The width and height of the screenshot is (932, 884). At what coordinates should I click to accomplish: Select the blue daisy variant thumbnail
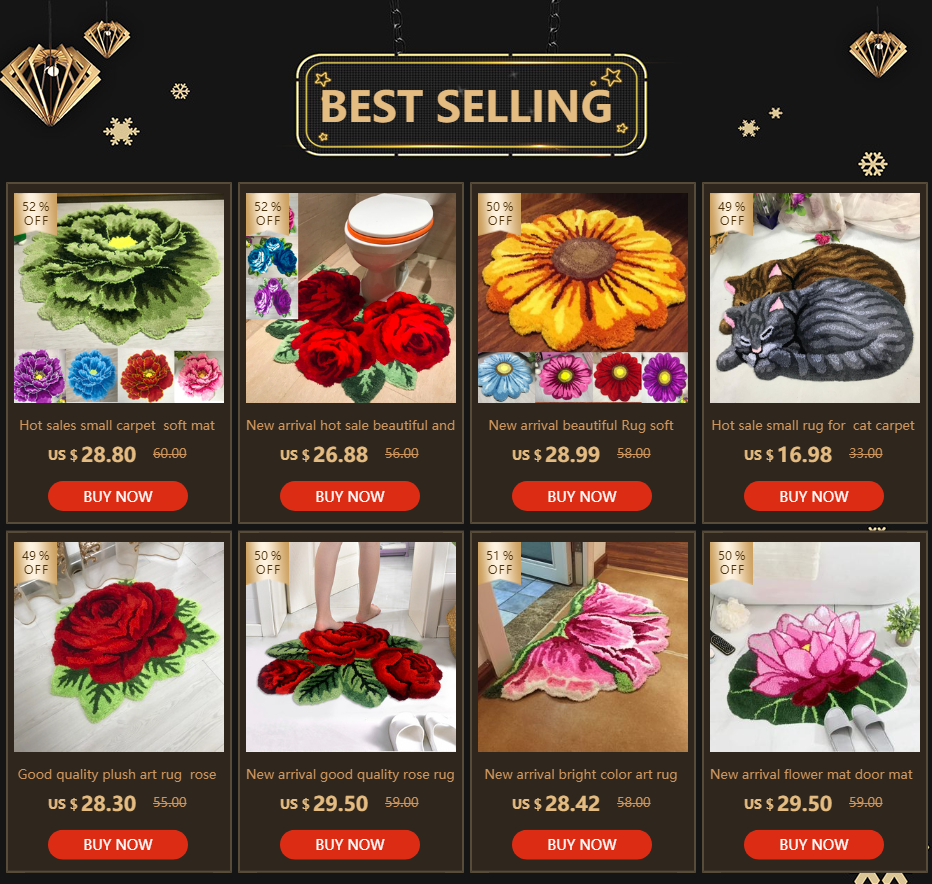(x=505, y=377)
